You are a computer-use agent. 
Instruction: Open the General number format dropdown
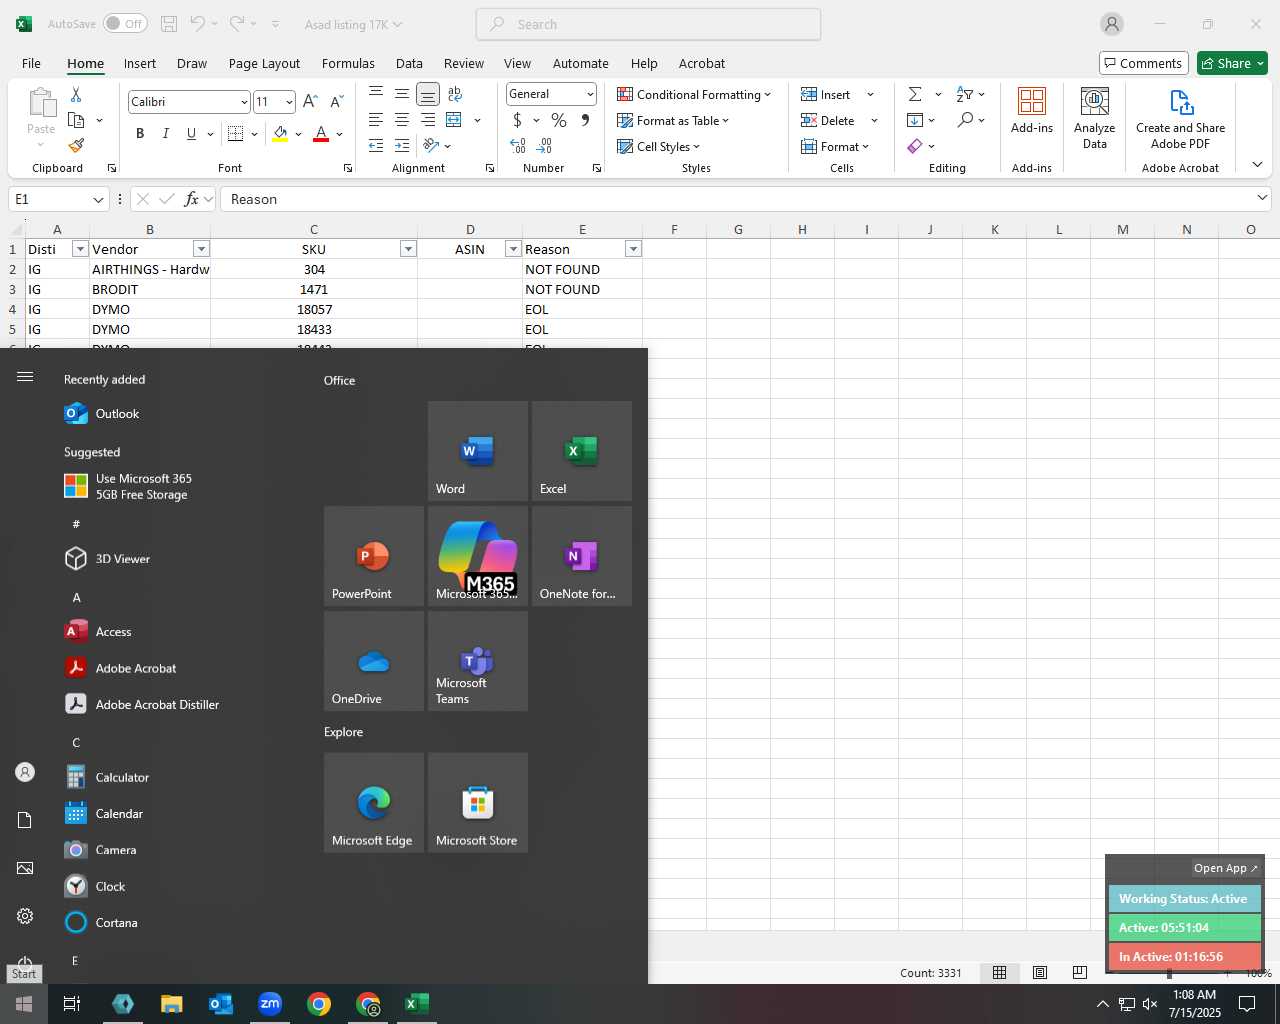tap(590, 94)
